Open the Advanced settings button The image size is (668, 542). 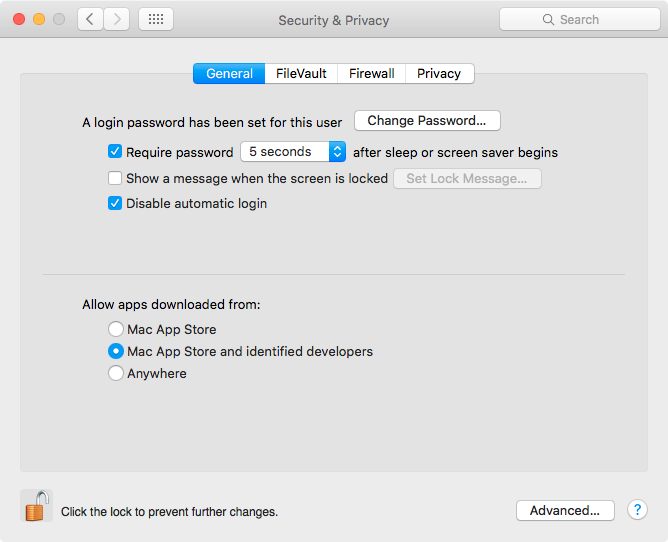click(565, 510)
